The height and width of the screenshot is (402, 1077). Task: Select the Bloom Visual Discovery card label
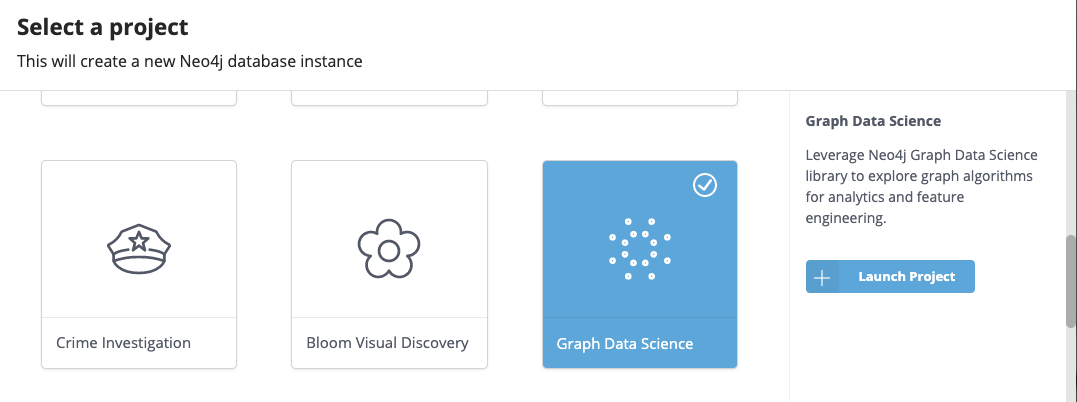387,343
